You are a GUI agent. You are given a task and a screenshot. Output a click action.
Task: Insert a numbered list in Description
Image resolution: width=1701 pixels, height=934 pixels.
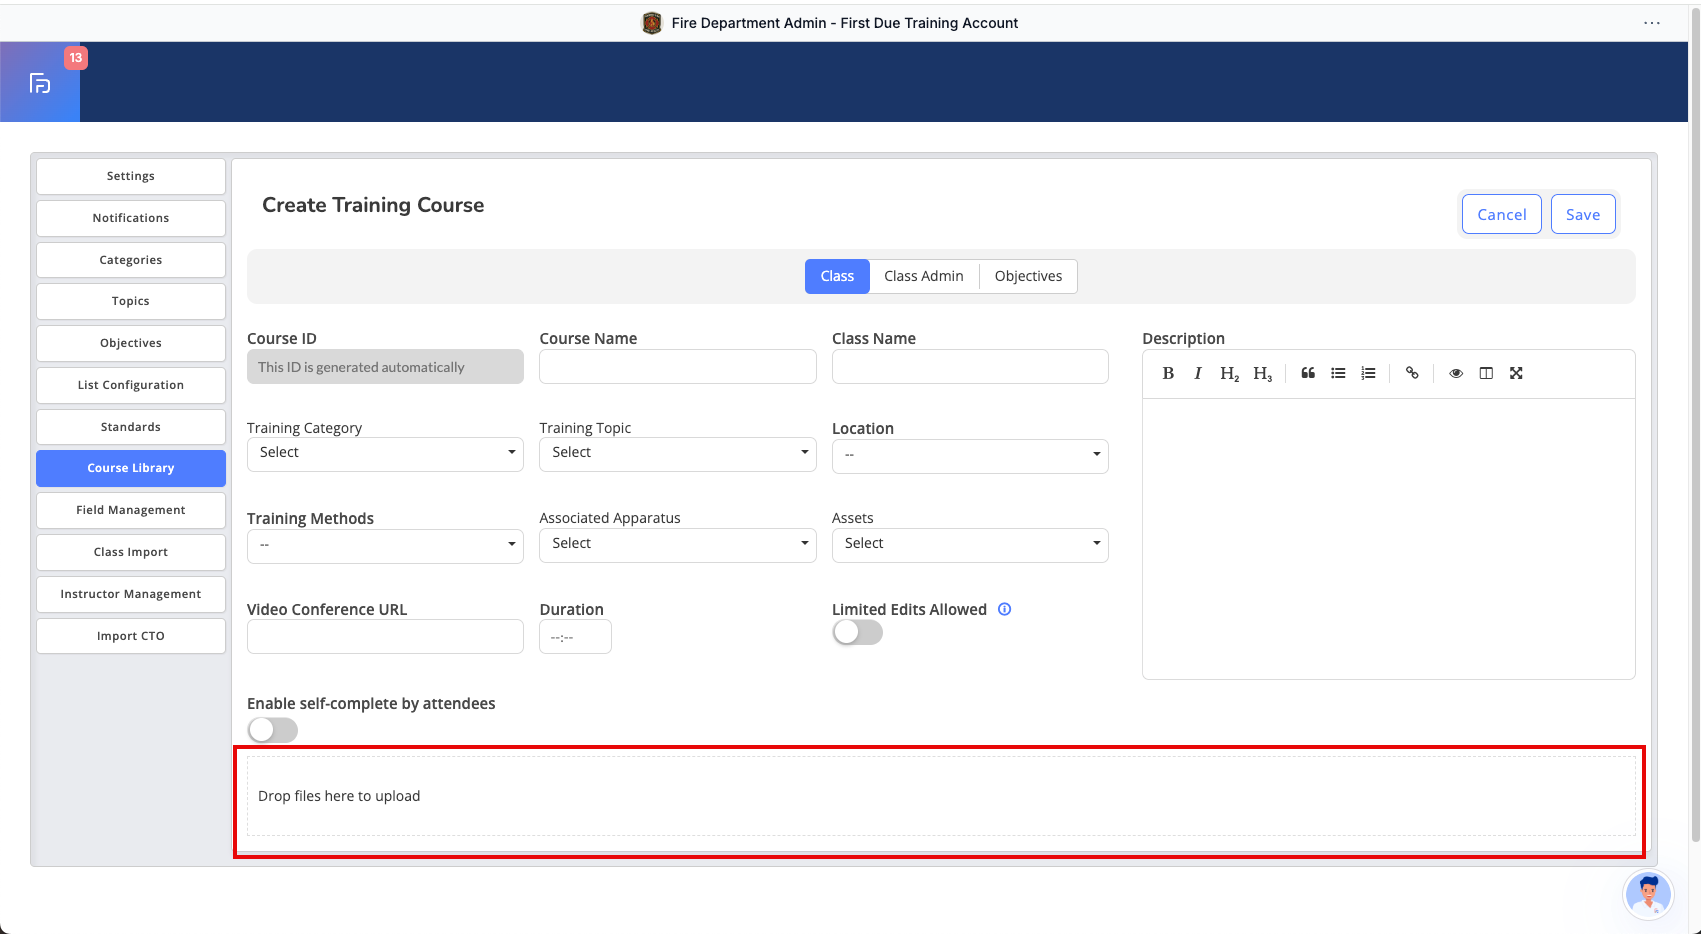coord(1368,373)
